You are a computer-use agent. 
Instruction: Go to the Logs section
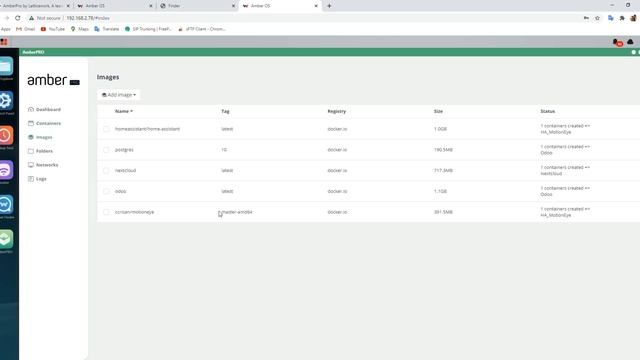click(41, 179)
